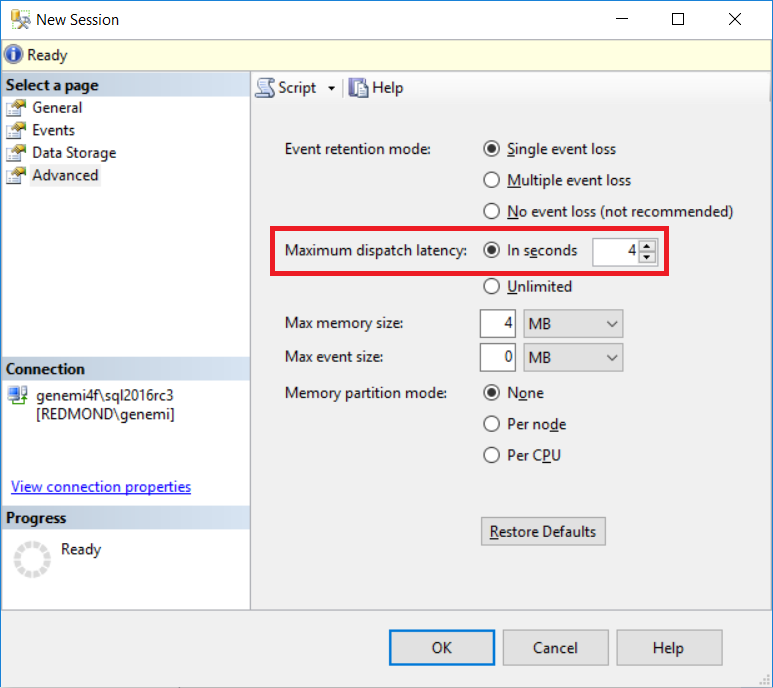This screenshot has width=773, height=688.
Task: Close the New Session dialog
Action: (x=735, y=19)
